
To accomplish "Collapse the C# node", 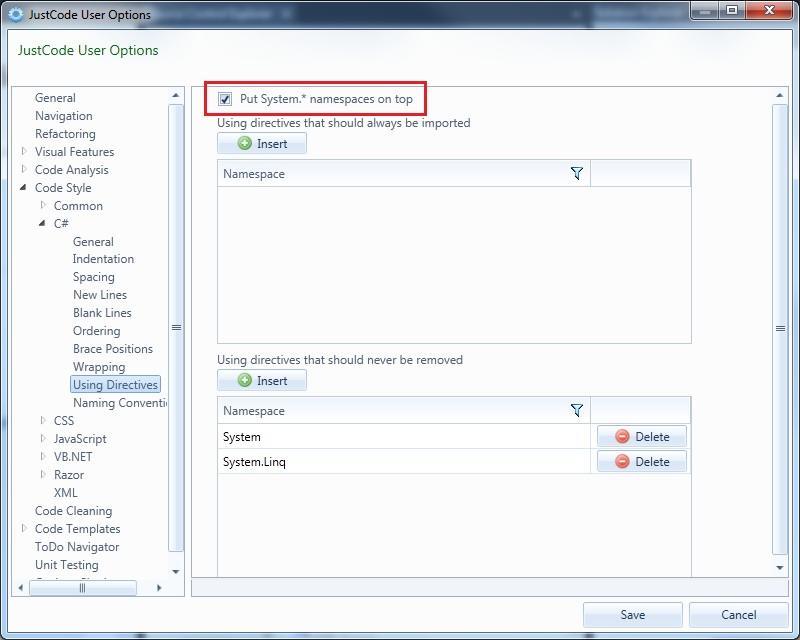I will click(42, 223).
